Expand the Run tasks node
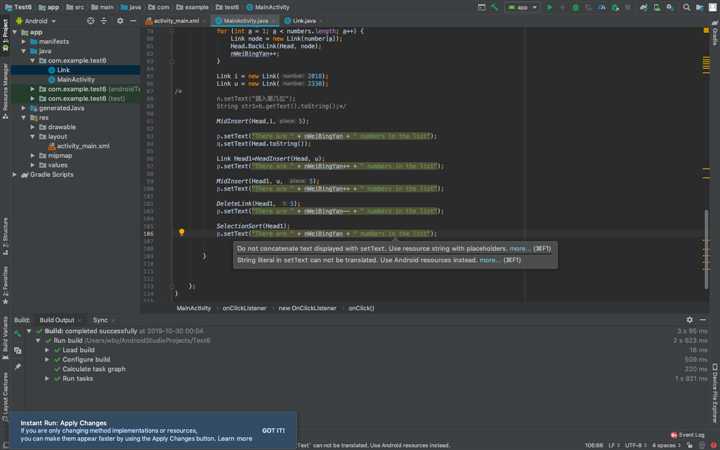 [x=47, y=379]
